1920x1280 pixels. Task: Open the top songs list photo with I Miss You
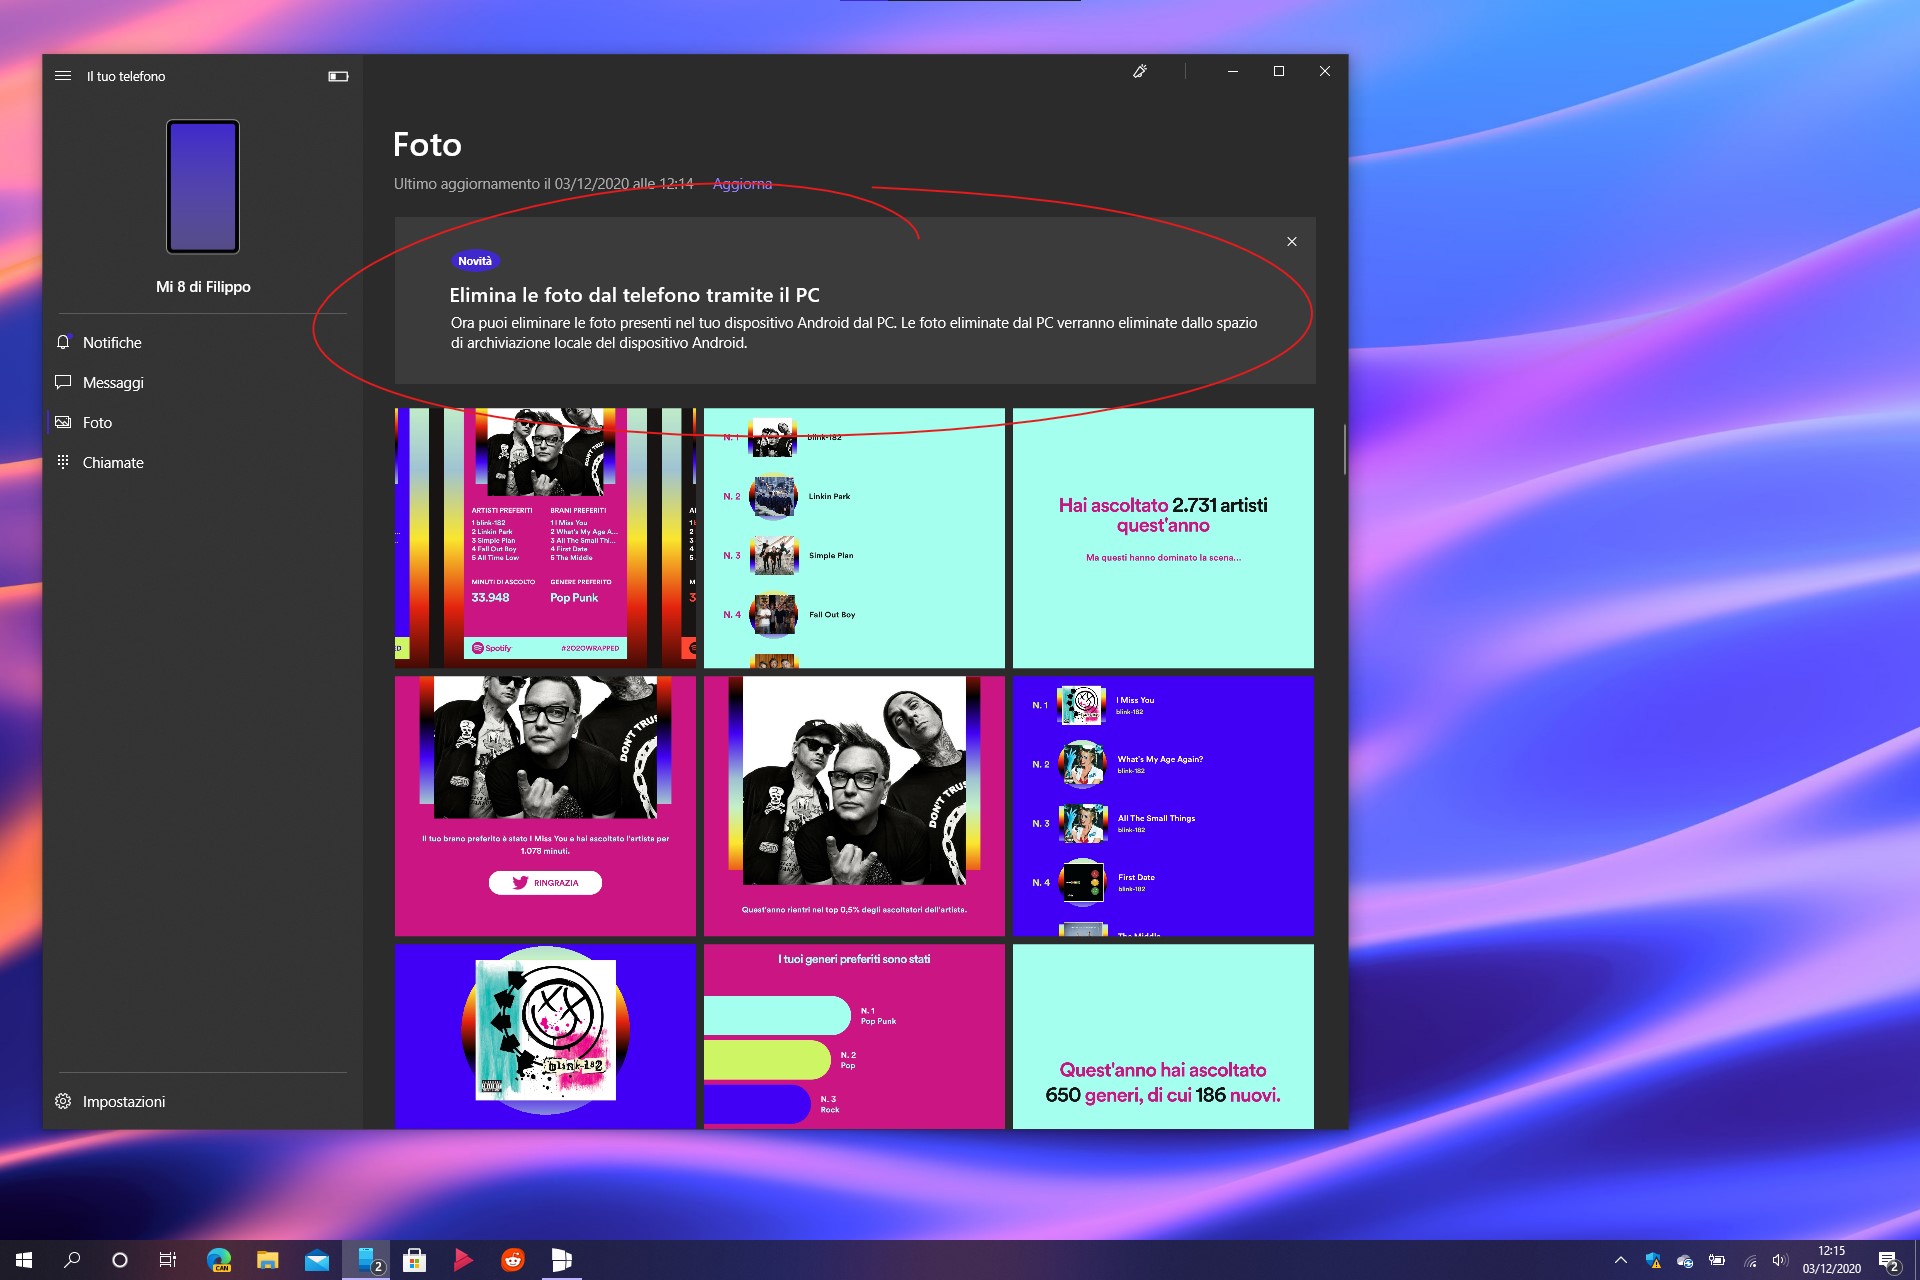[x=1163, y=806]
